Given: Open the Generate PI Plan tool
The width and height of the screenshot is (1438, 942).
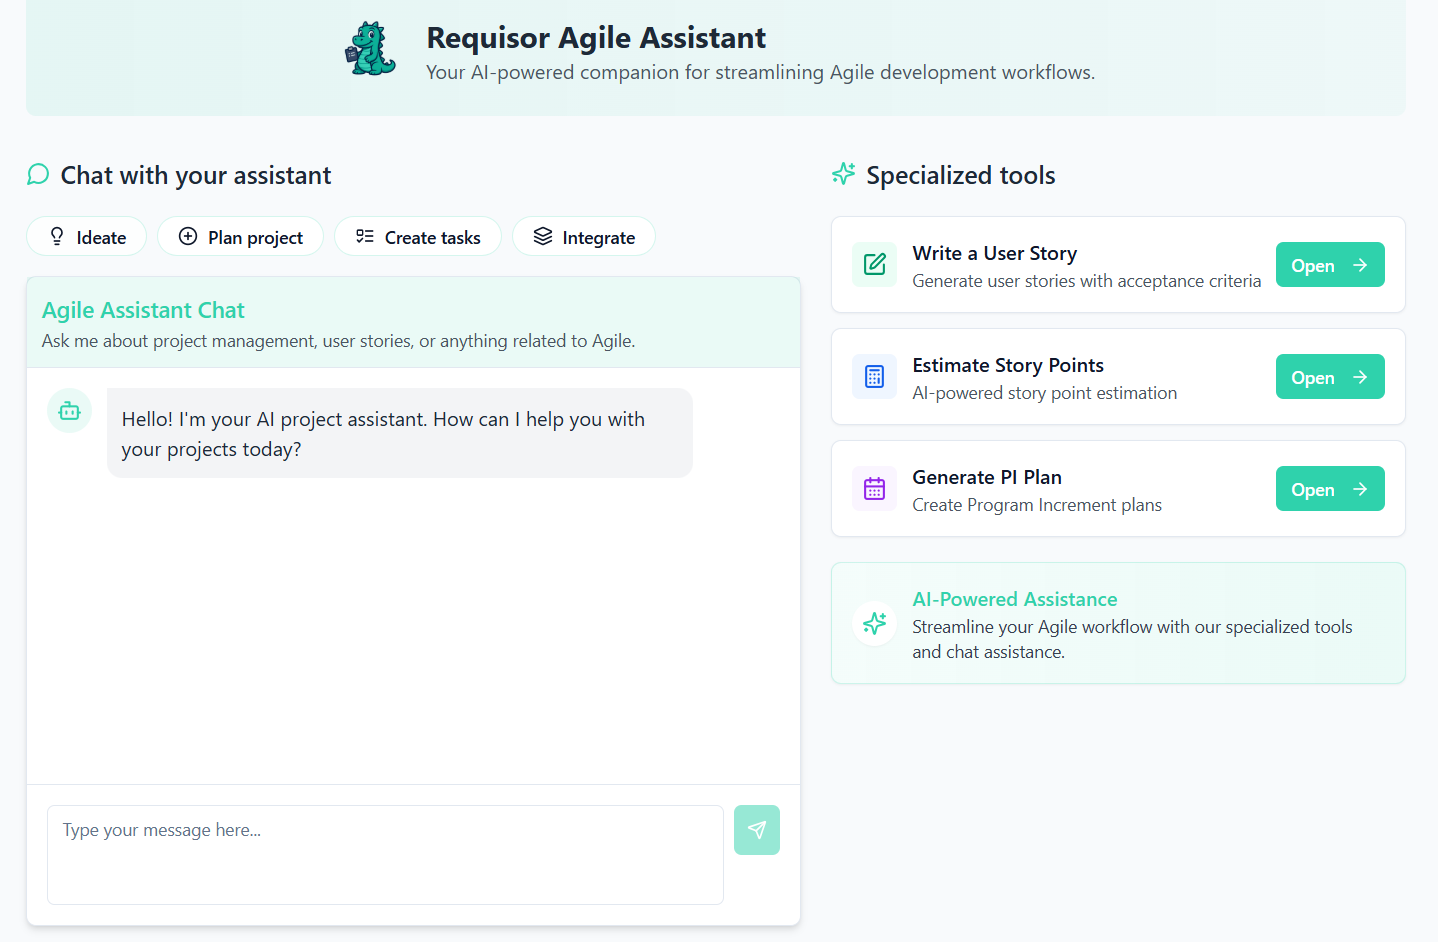Looking at the screenshot, I should (1330, 489).
